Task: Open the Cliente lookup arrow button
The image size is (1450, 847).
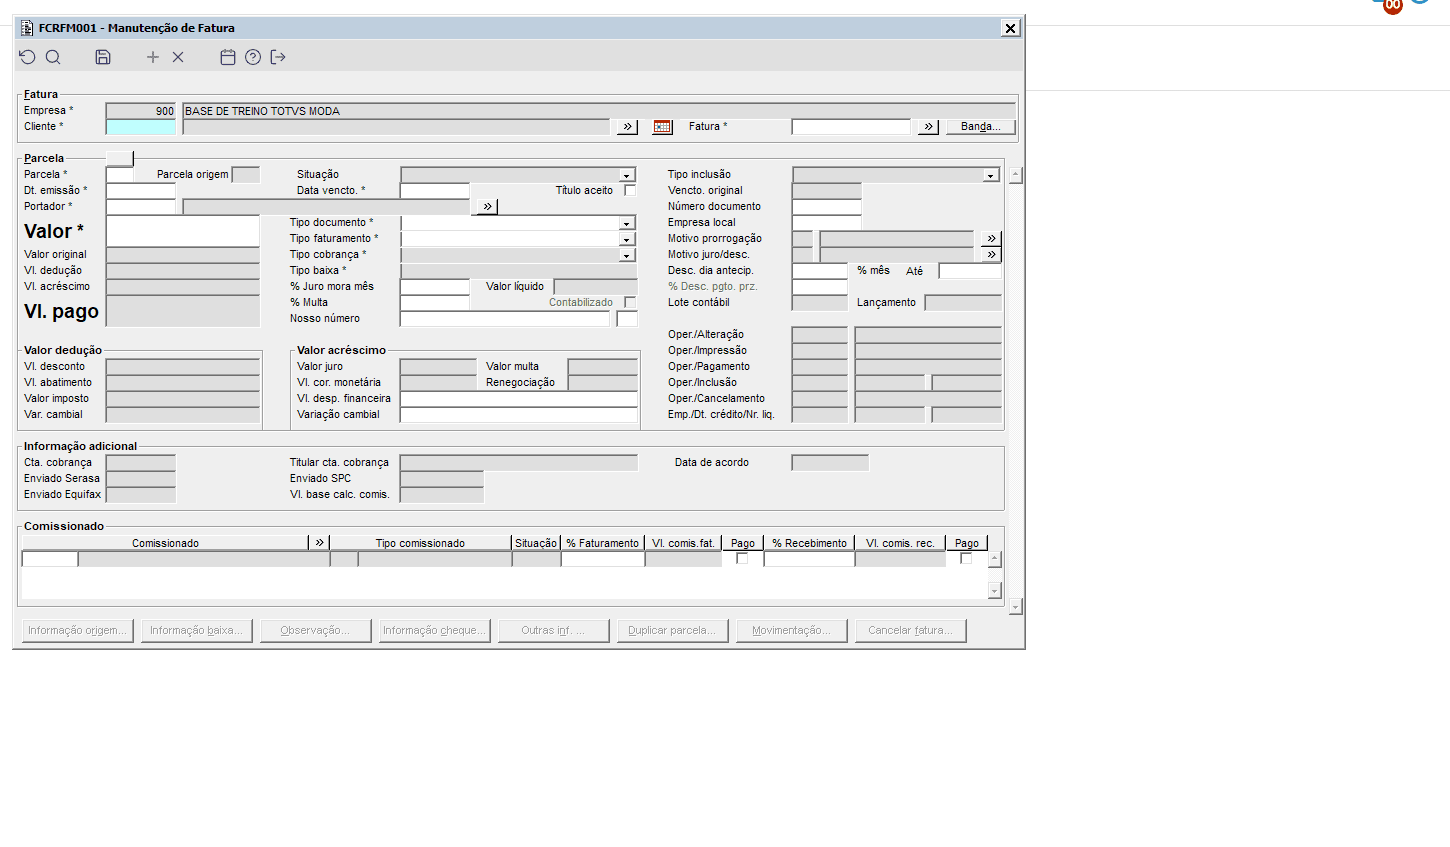Action: pos(627,127)
